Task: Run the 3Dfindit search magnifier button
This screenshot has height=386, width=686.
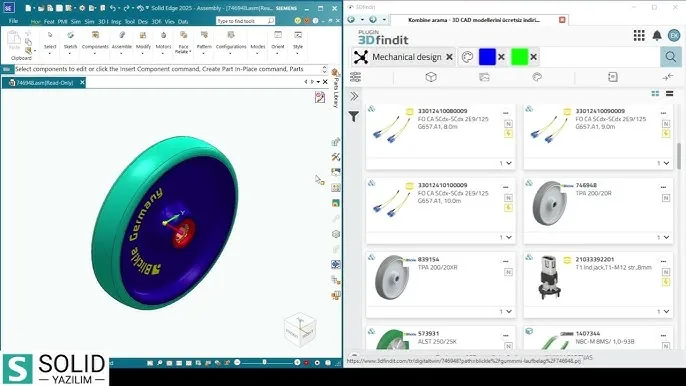Action: coord(670,57)
